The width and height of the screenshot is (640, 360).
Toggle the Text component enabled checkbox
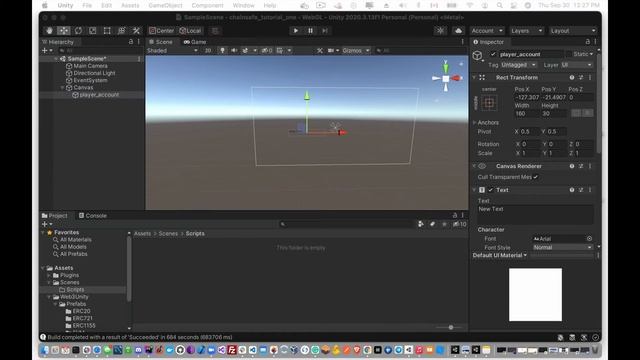coord(491,190)
